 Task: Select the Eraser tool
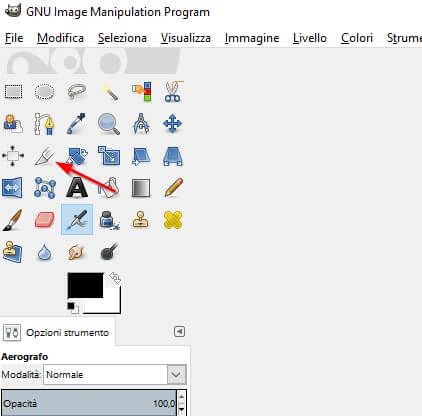point(44,220)
